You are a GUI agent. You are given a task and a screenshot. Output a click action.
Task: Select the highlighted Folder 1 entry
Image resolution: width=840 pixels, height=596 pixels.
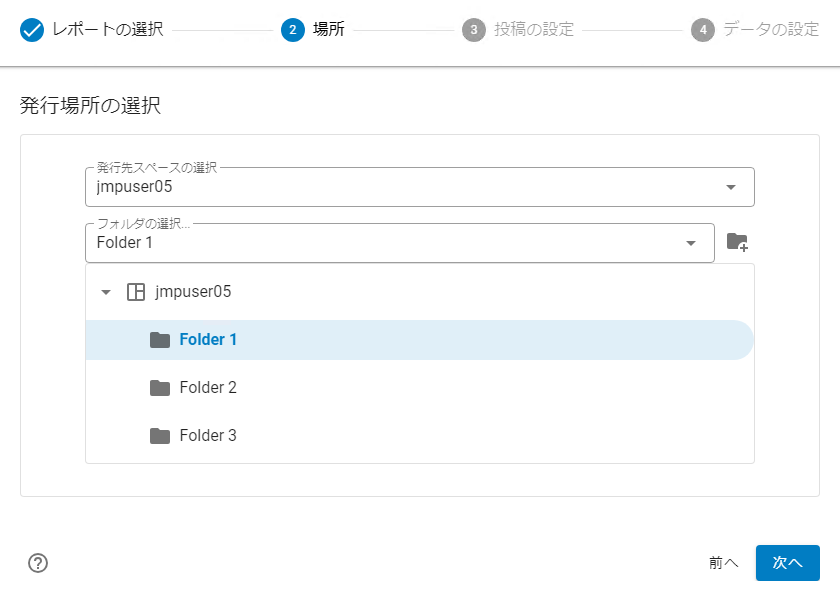pyautogui.click(x=207, y=339)
